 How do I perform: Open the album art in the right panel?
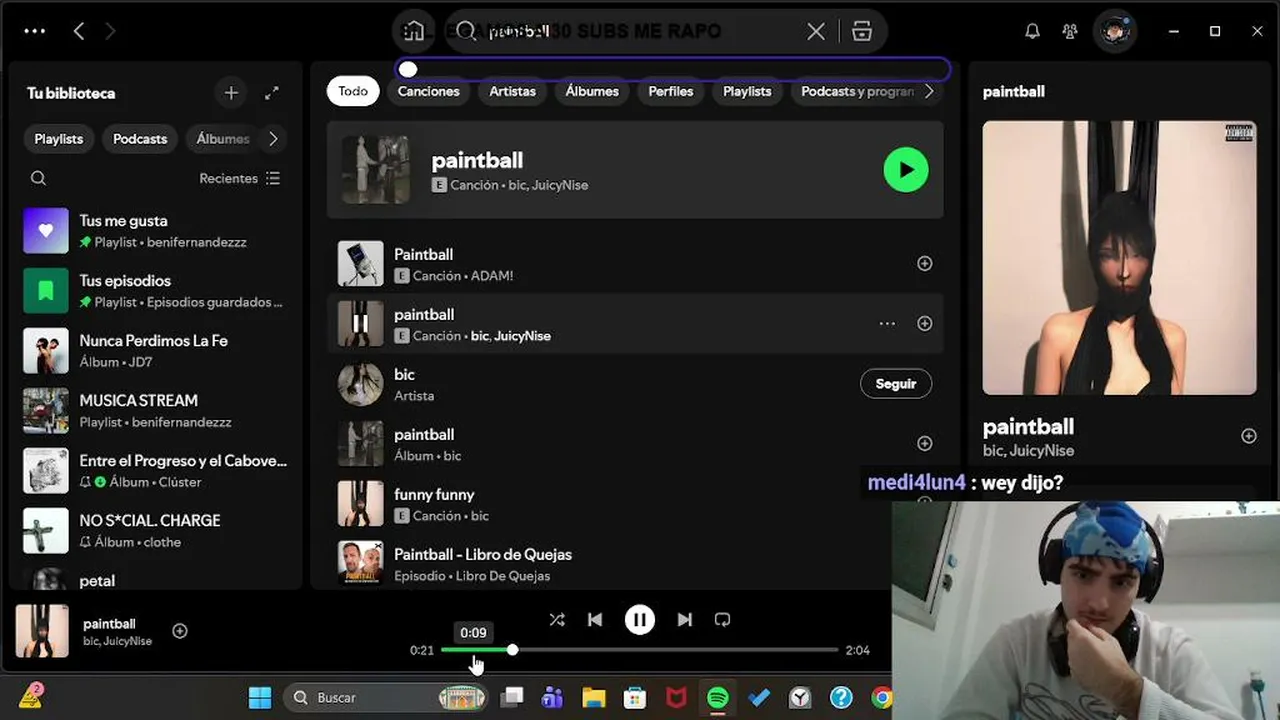1120,258
